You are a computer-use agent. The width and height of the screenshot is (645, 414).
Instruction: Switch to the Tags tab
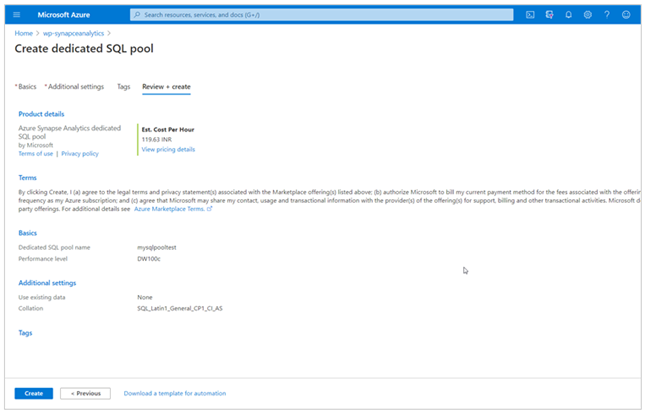pyautogui.click(x=123, y=87)
